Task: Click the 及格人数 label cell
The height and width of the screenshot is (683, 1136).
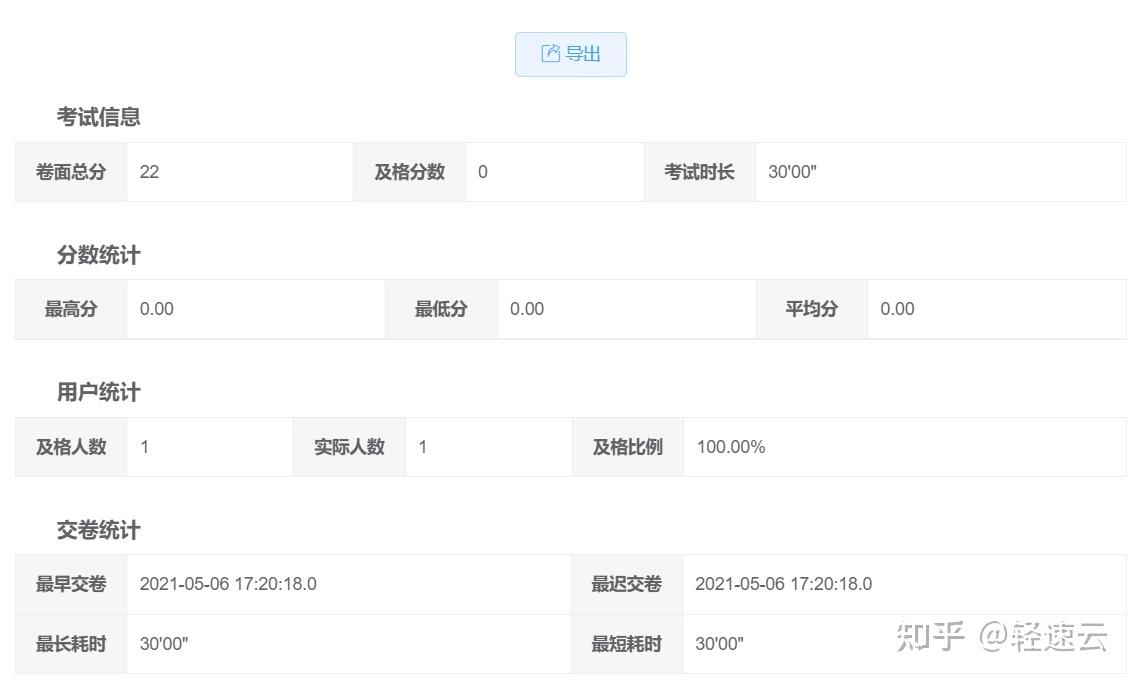Action: pos(71,447)
